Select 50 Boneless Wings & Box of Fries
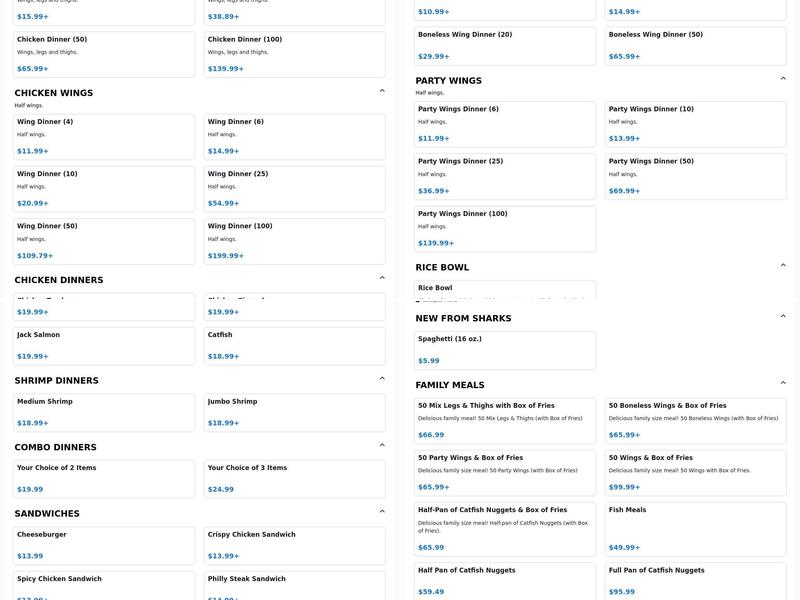The width and height of the screenshot is (800, 600). click(695, 420)
